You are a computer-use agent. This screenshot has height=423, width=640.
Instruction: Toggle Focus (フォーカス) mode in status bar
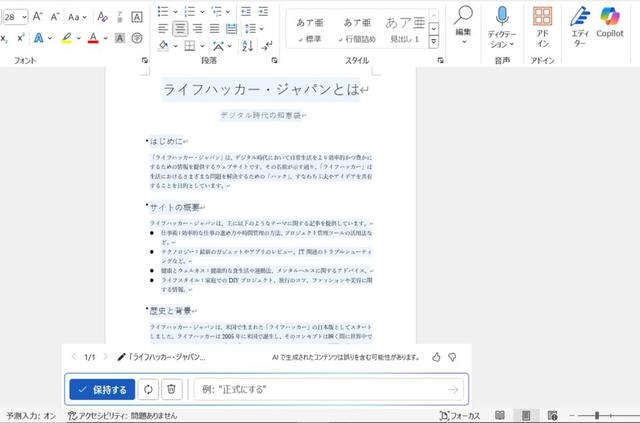coord(461,415)
